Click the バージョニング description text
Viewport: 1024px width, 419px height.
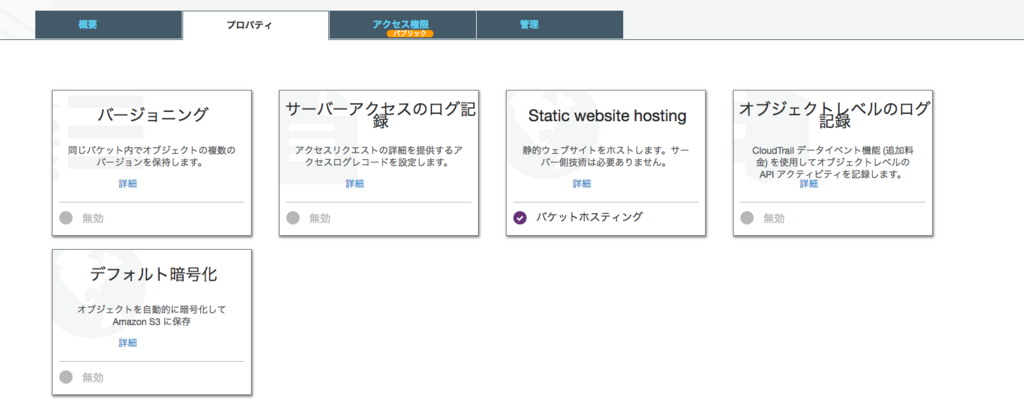click(x=152, y=157)
